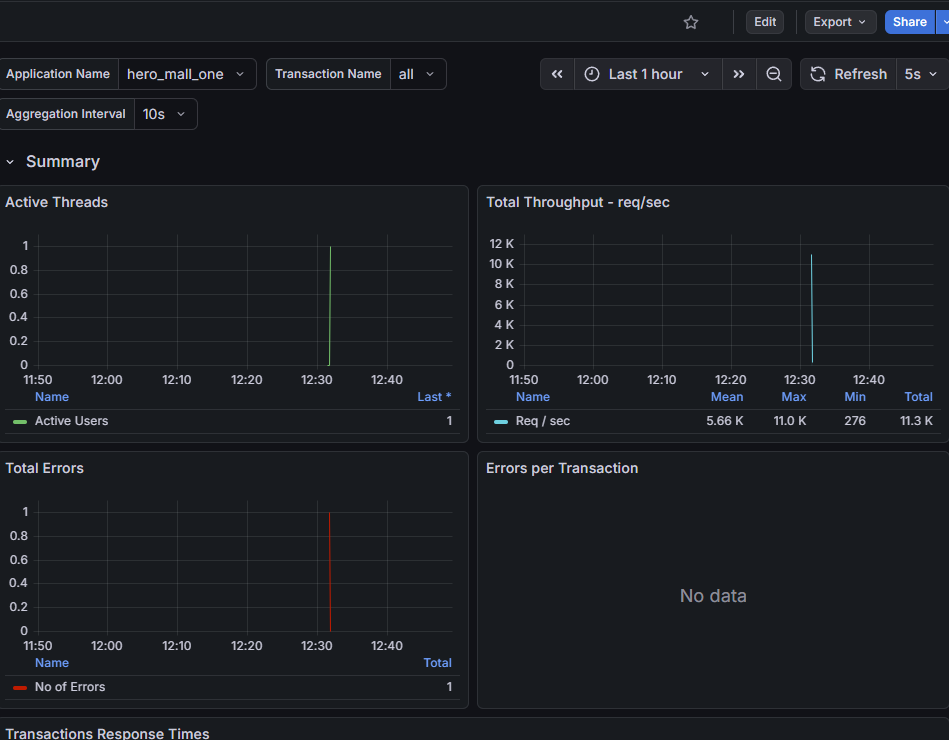Sort throughput legend by Max
This screenshot has height=740, width=949.
coord(793,397)
